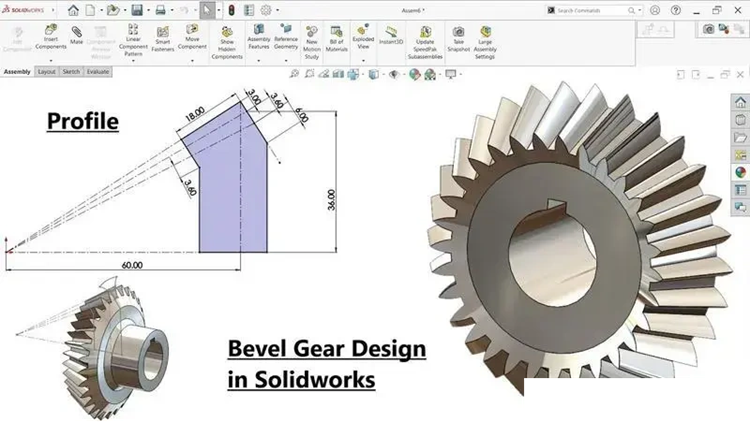Image resolution: width=750 pixels, height=423 pixels.
Task: Click Linear Component Pattern tool
Action: click(133, 40)
